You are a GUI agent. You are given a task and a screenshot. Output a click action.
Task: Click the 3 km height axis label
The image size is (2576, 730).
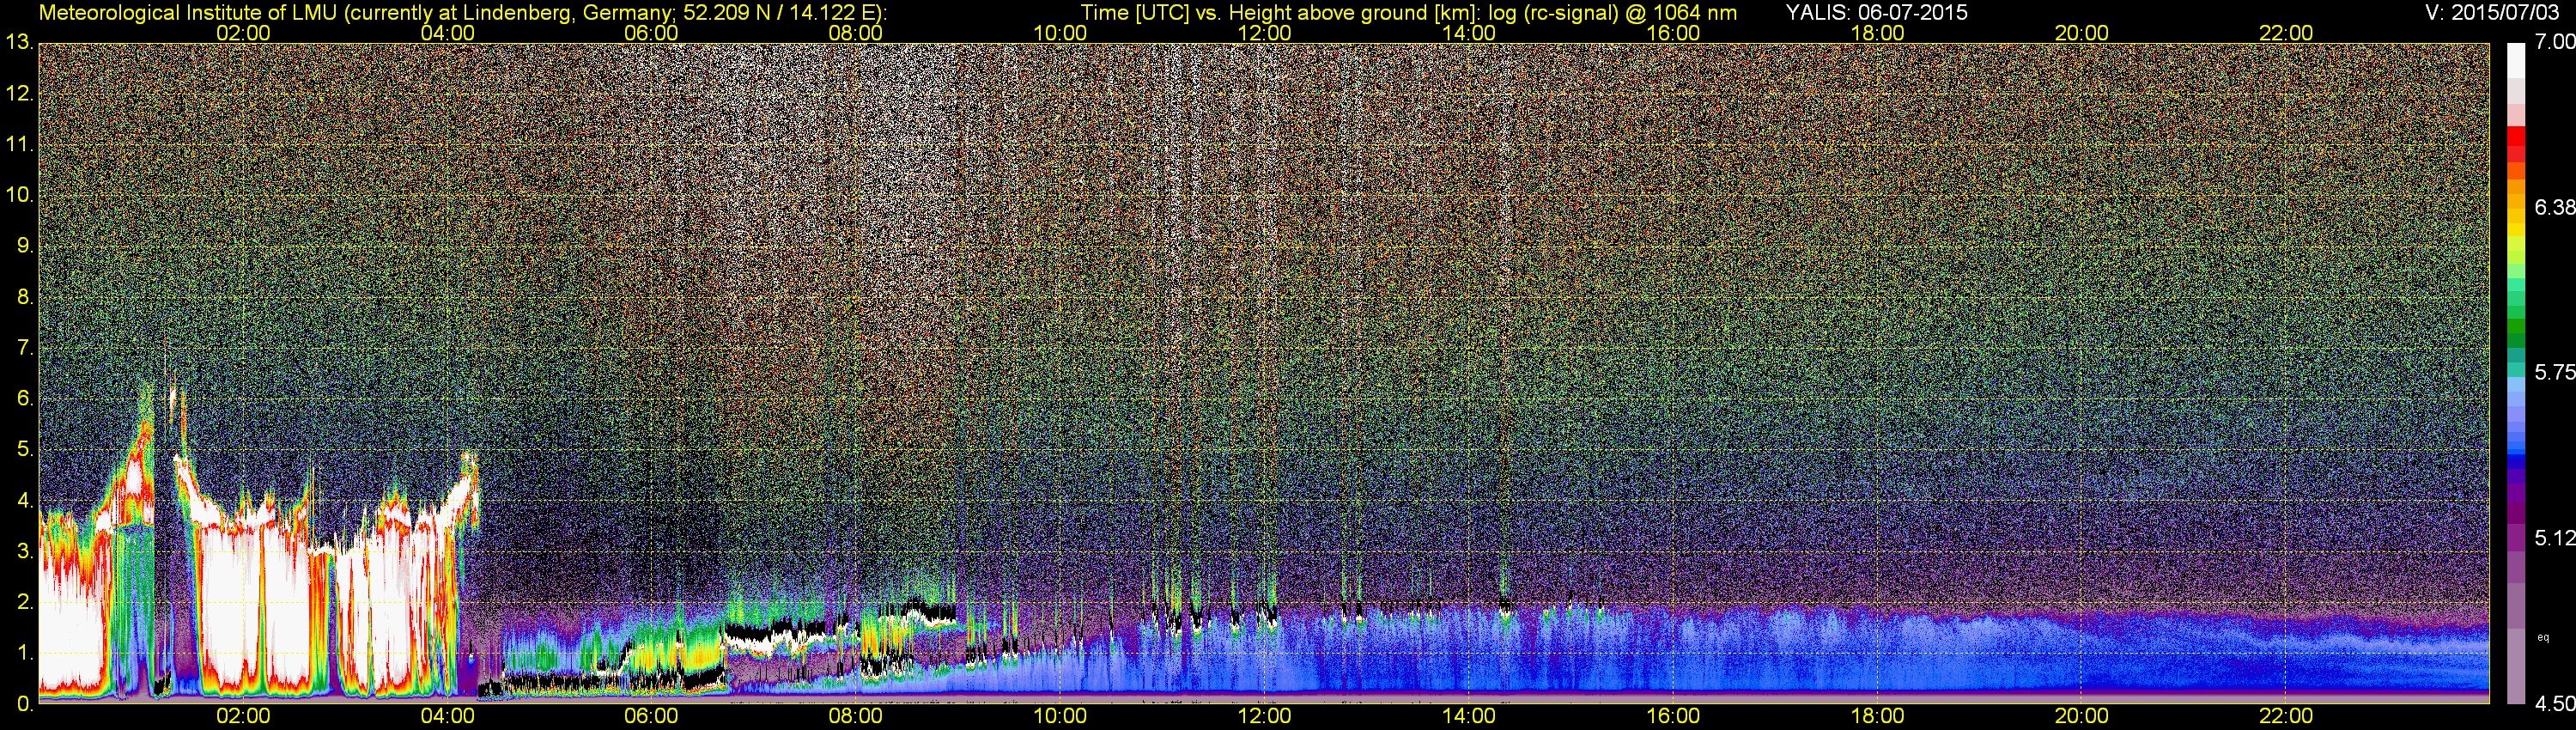click(x=24, y=551)
